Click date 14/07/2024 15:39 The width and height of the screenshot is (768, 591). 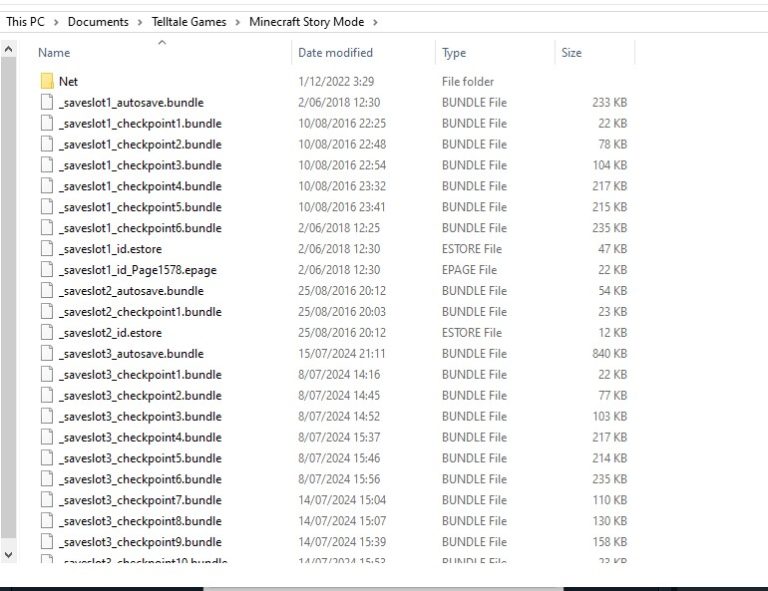342,542
